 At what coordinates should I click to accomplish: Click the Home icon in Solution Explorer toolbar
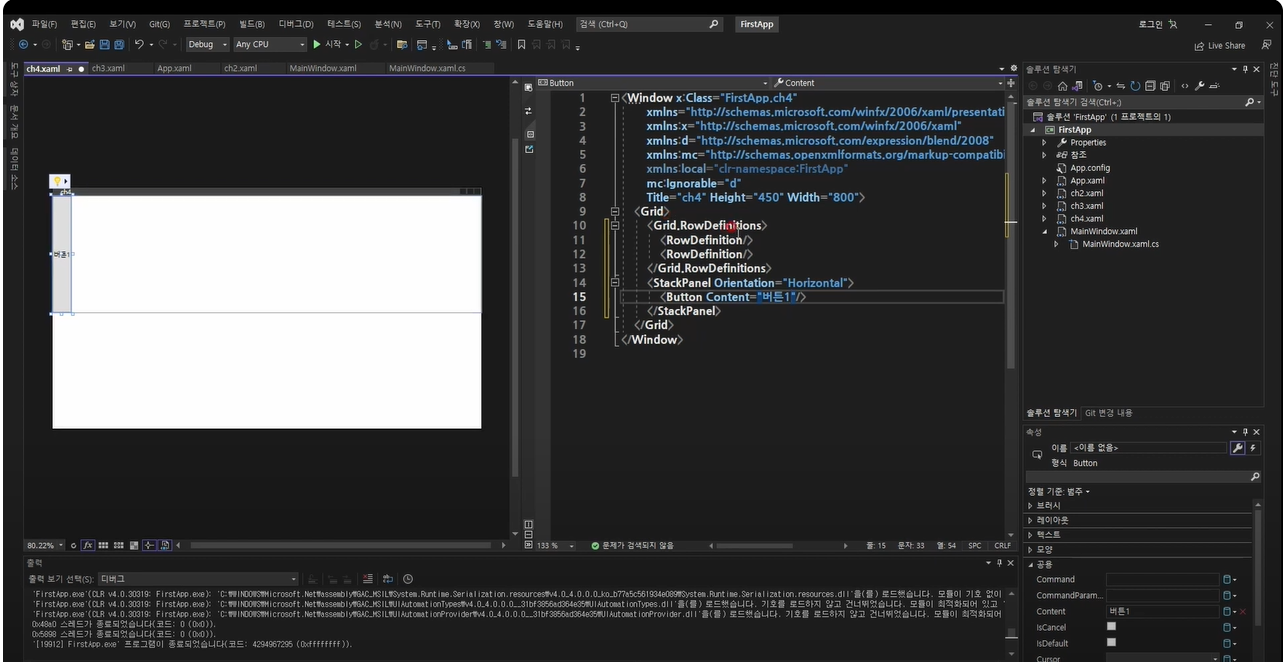point(1062,86)
